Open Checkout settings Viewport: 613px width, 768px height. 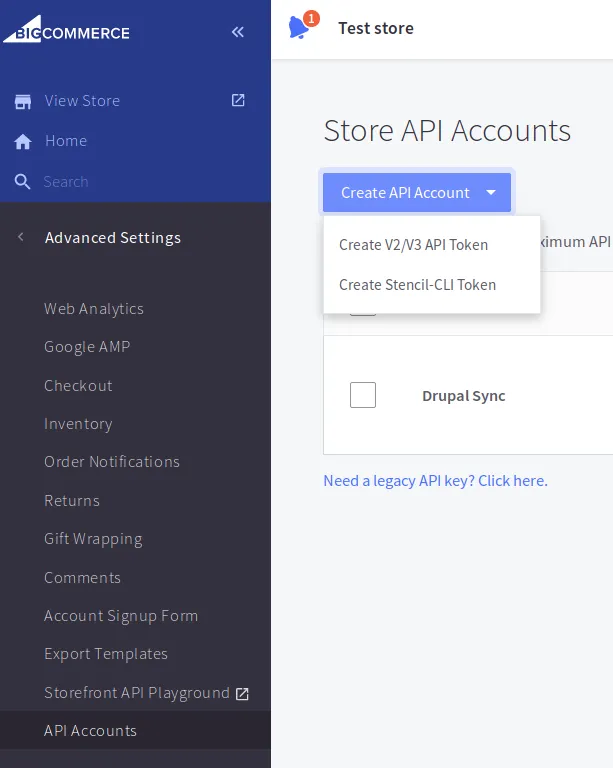(78, 386)
